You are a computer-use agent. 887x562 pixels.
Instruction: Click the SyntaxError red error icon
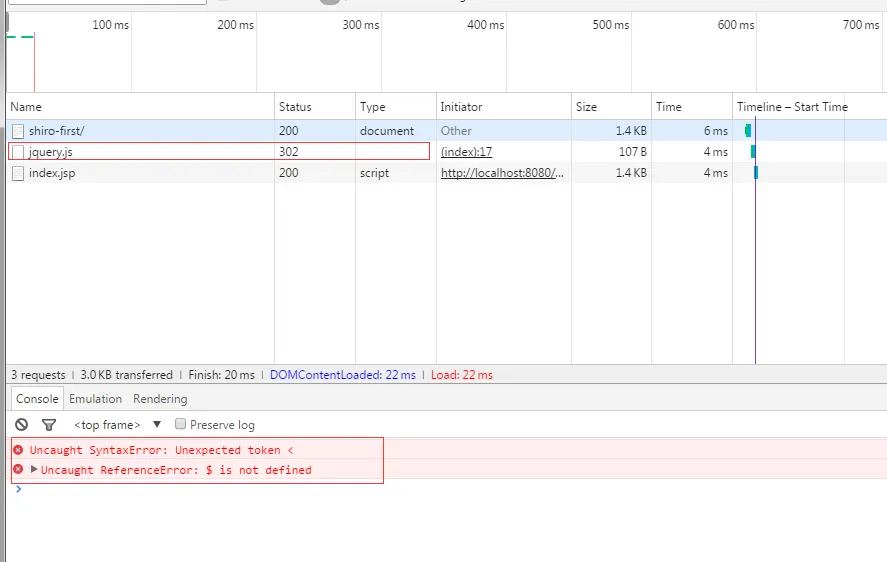pos(18,450)
